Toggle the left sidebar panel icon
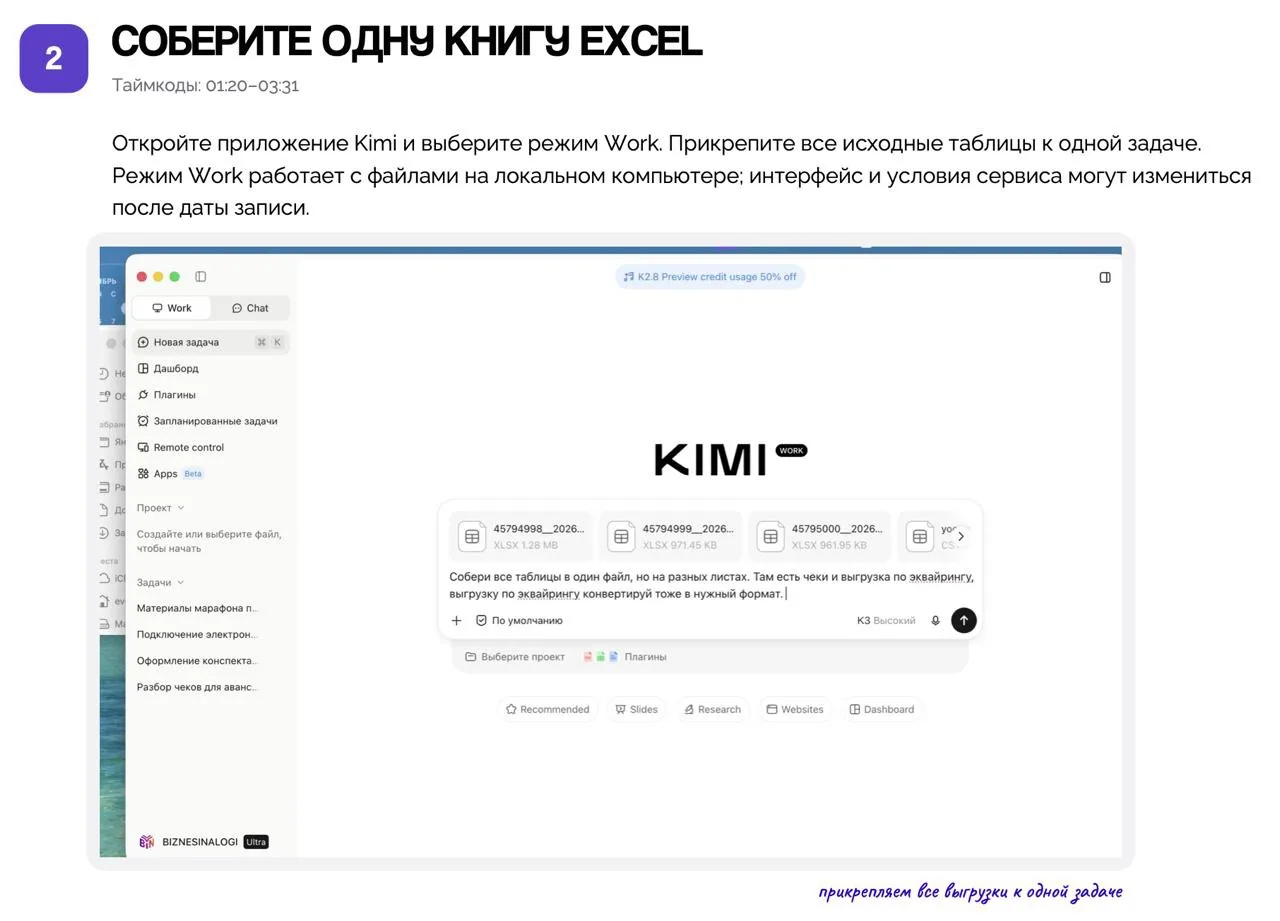The height and width of the screenshot is (921, 1280). pos(201,277)
